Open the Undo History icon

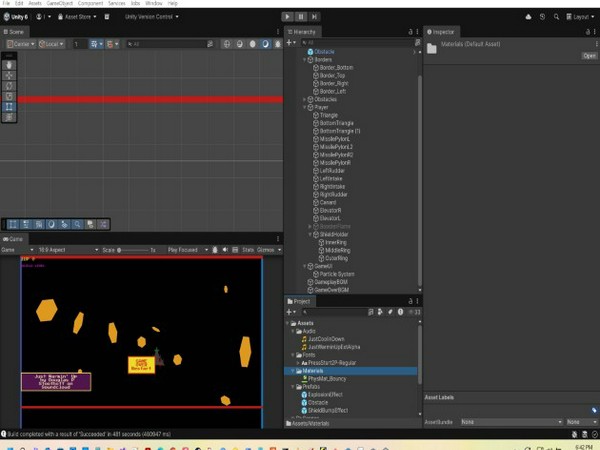pyautogui.click(x=543, y=16)
